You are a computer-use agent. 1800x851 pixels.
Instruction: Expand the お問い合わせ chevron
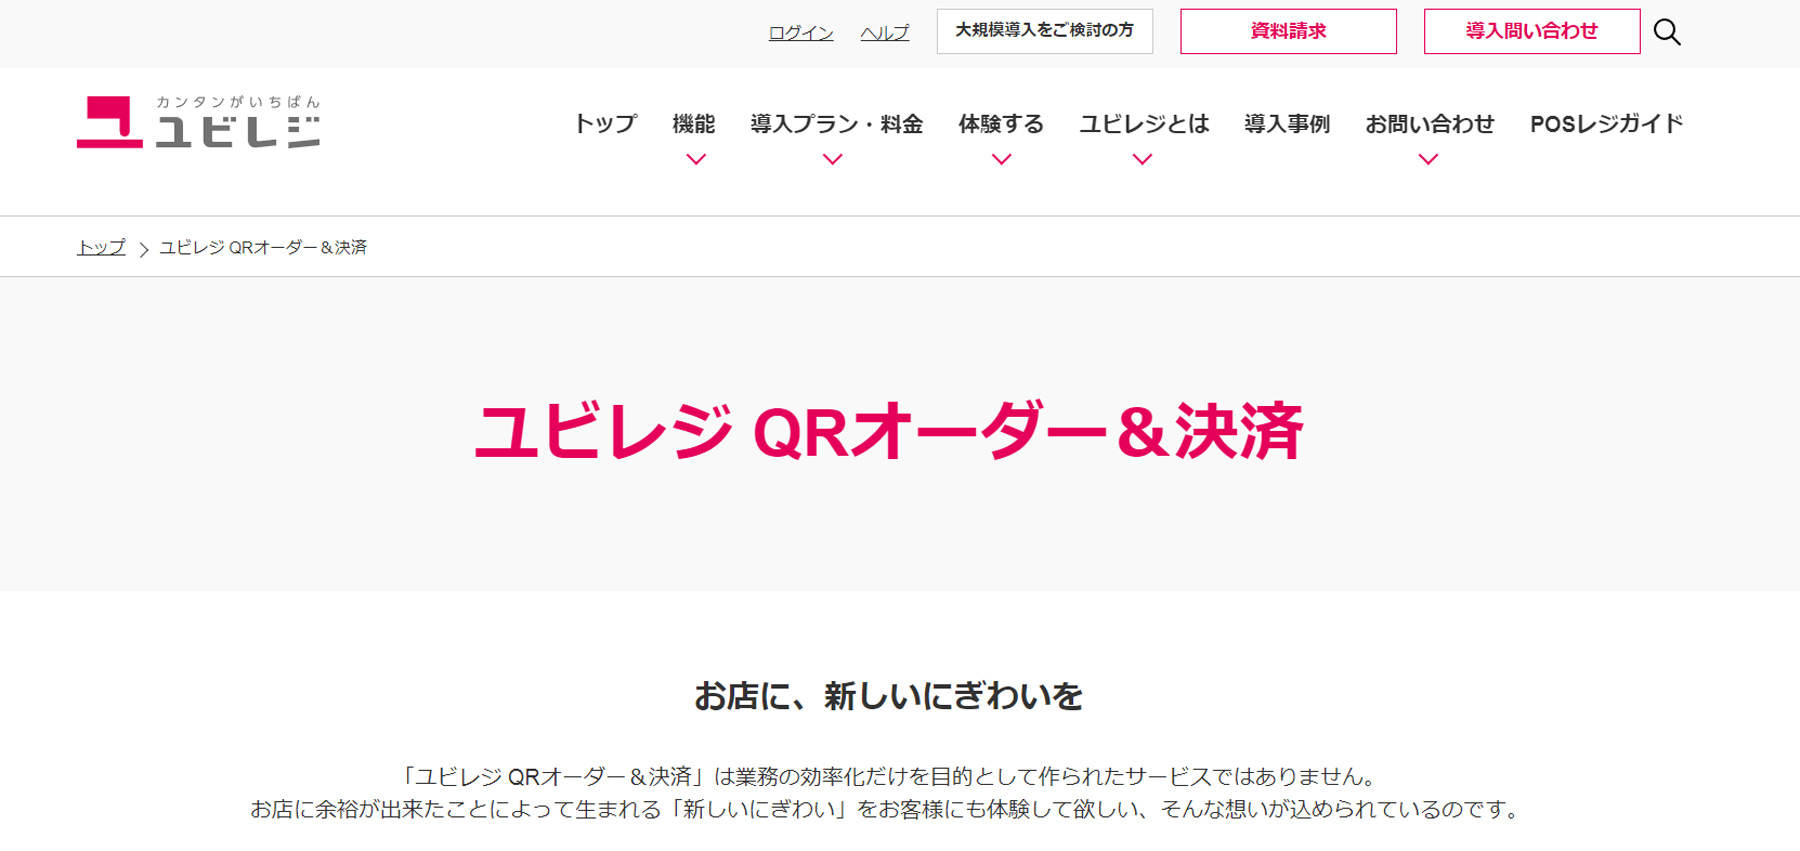click(1428, 159)
